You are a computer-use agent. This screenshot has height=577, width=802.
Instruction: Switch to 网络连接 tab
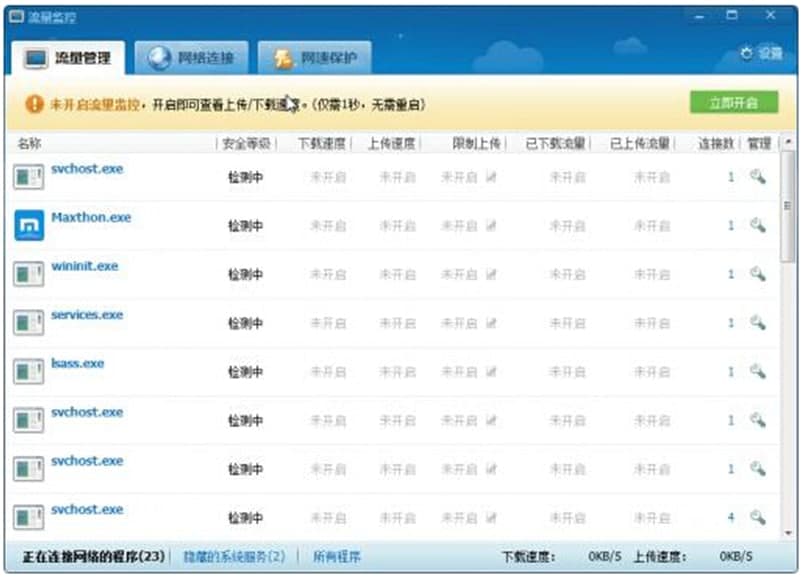pyautogui.click(x=192, y=58)
